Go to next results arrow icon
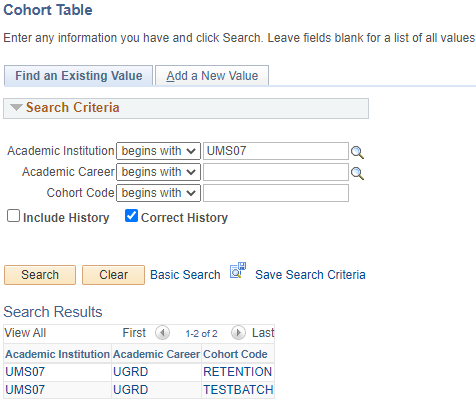Viewport: 476px width, 401px height. pos(238,333)
